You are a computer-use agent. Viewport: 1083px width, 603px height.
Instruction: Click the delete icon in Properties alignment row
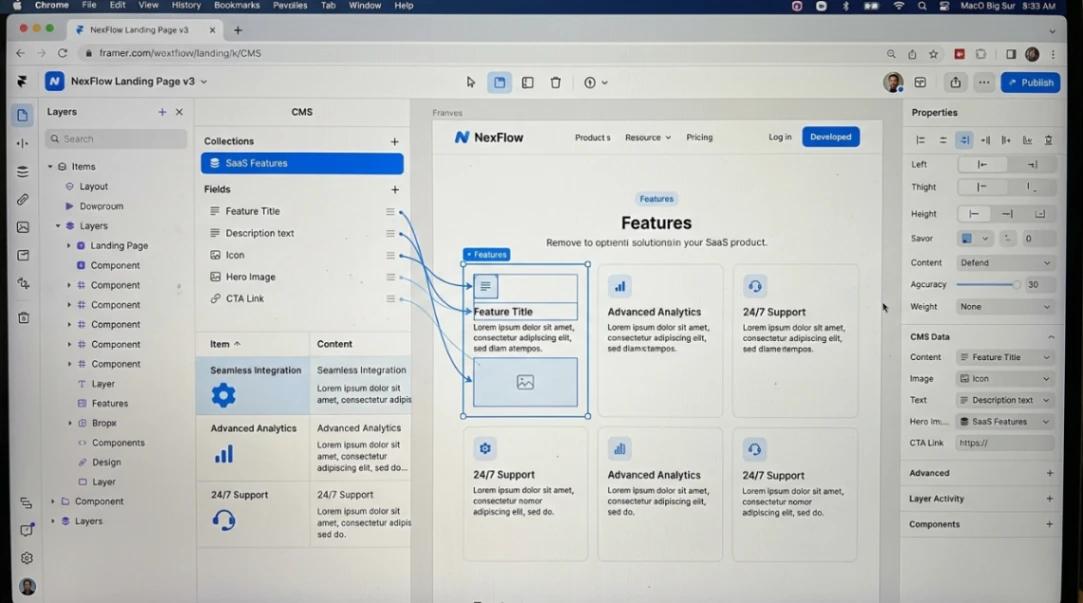(1048, 140)
